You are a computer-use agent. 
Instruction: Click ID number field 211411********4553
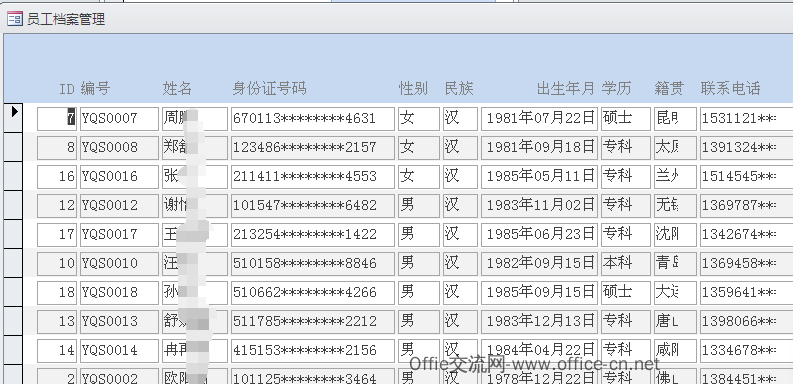313,177
